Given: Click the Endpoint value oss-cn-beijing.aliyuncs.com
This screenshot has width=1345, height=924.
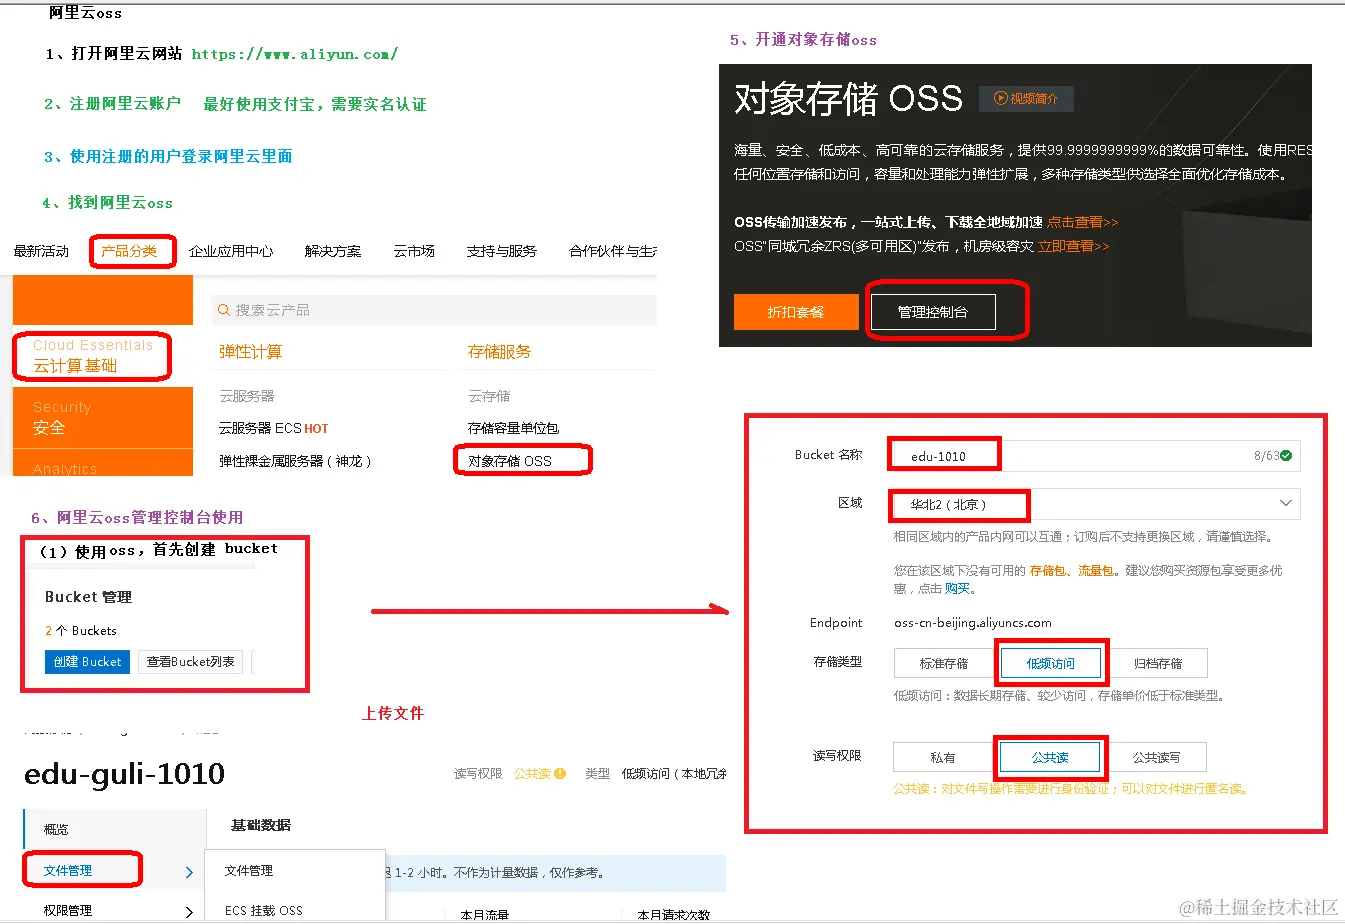Looking at the screenshot, I should (973, 623).
